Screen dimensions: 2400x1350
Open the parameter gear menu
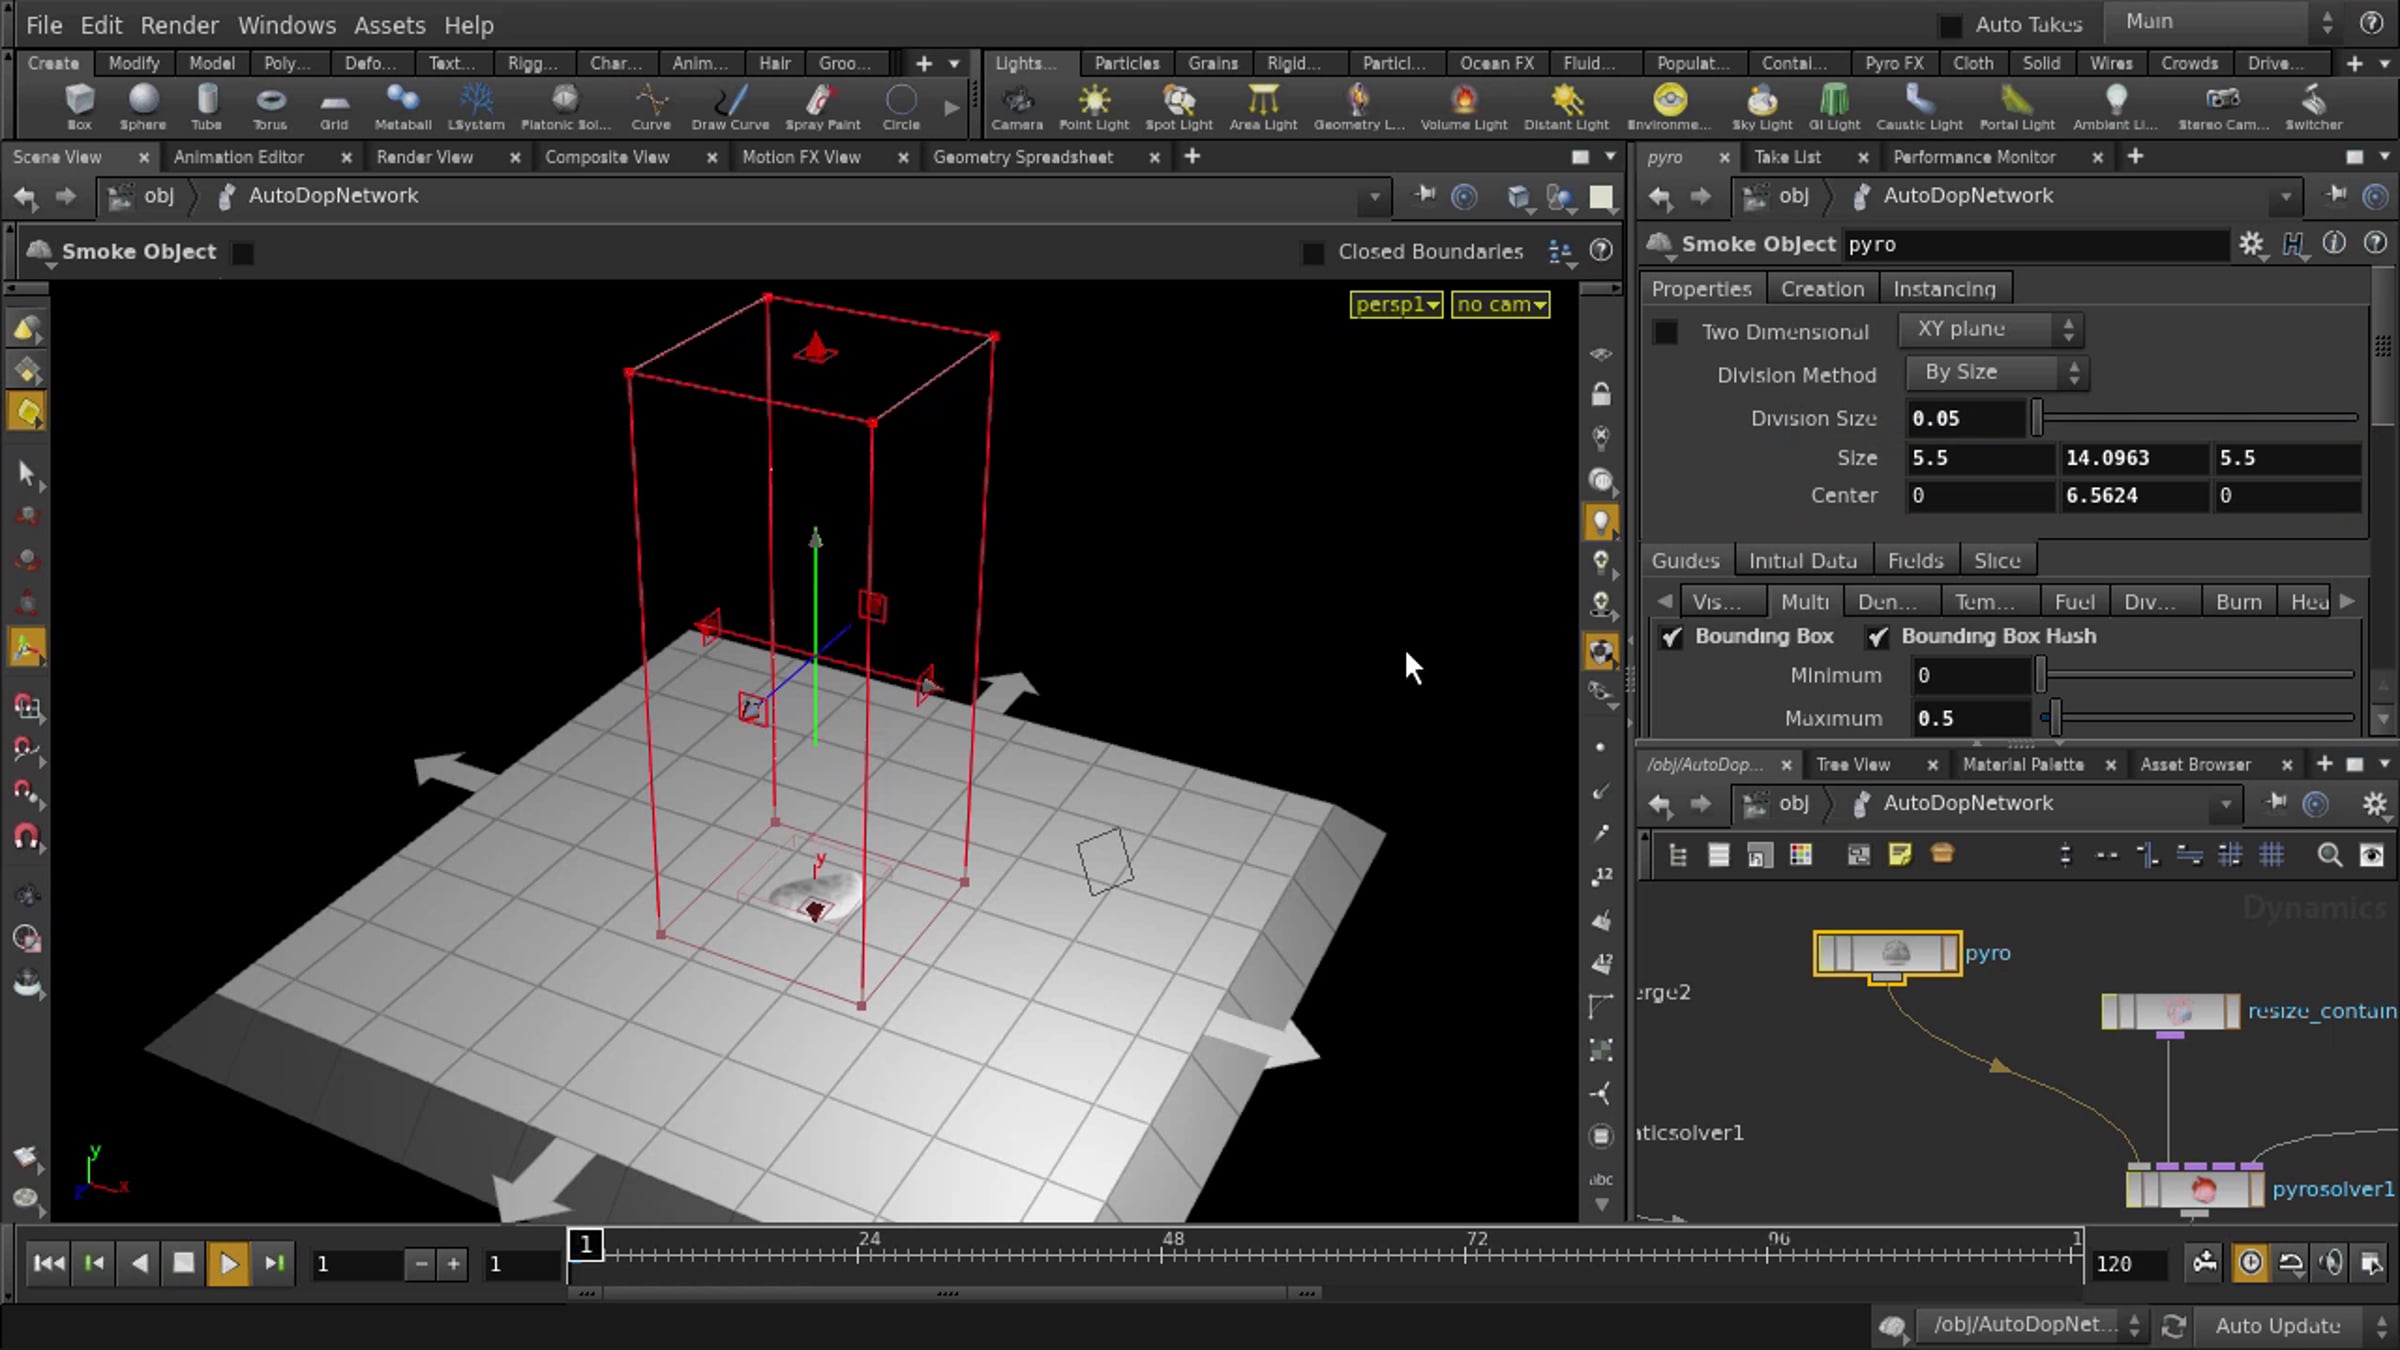(2251, 244)
